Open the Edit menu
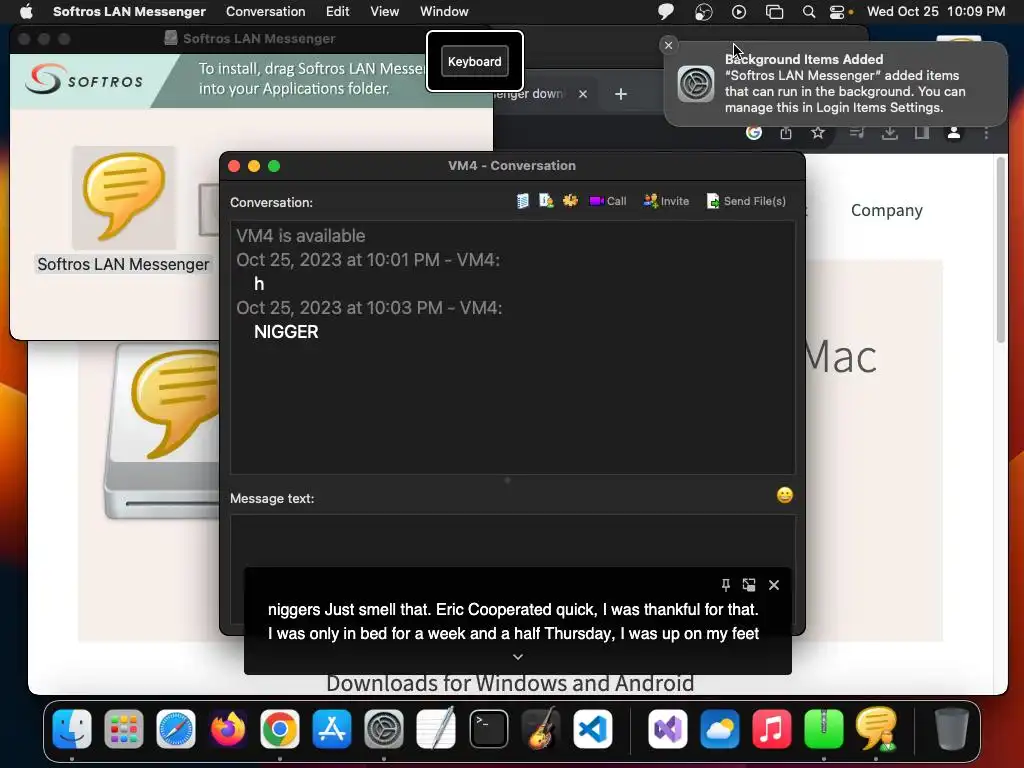The width and height of the screenshot is (1024, 768). [338, 11]
